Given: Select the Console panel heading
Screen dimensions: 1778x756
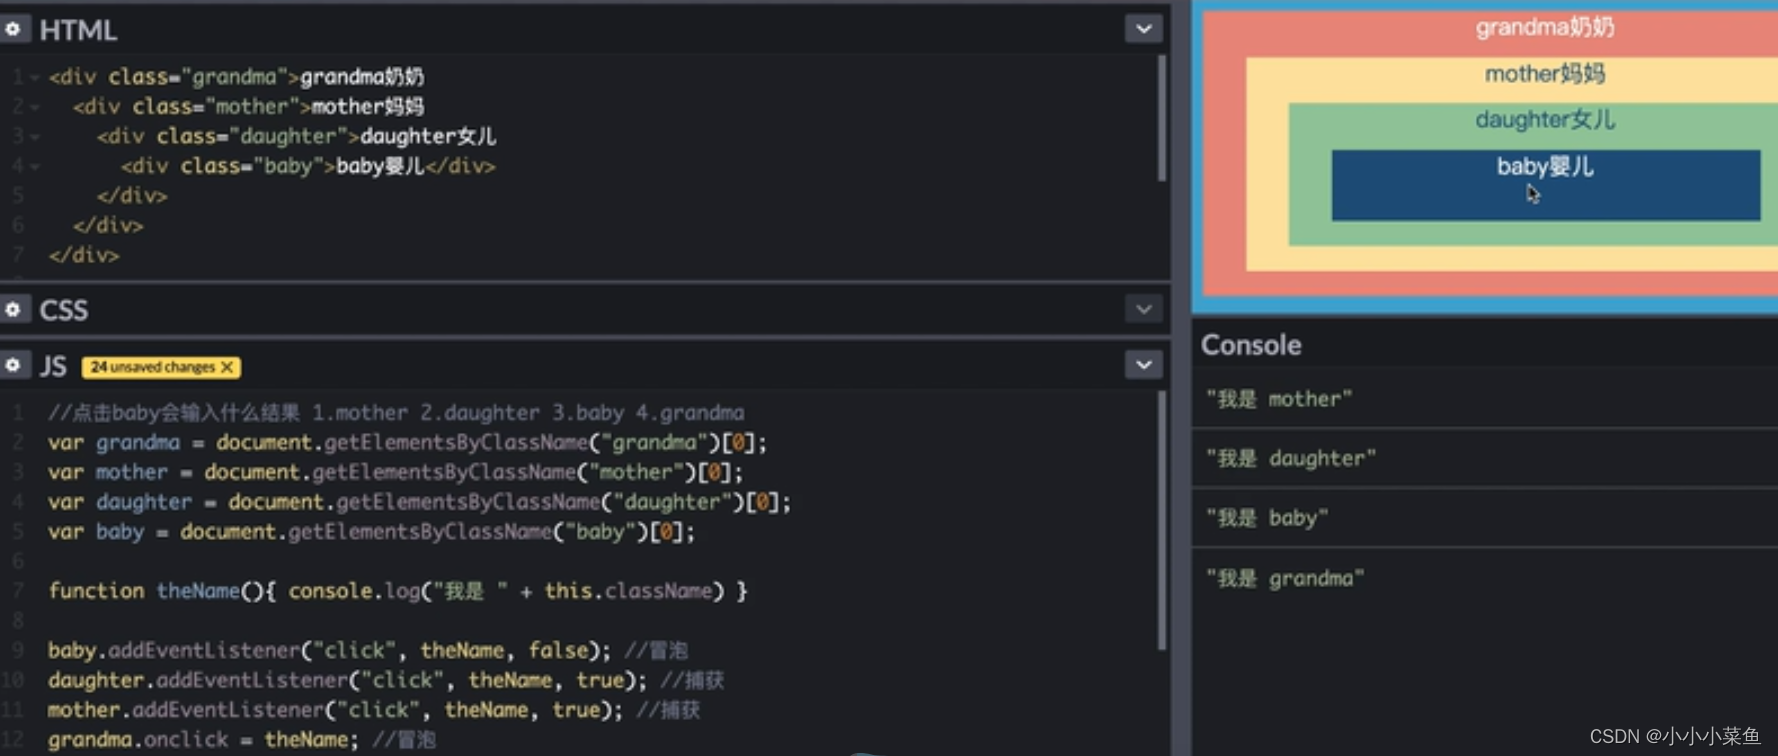Looking at the screenshot, I should point(1251,345).
